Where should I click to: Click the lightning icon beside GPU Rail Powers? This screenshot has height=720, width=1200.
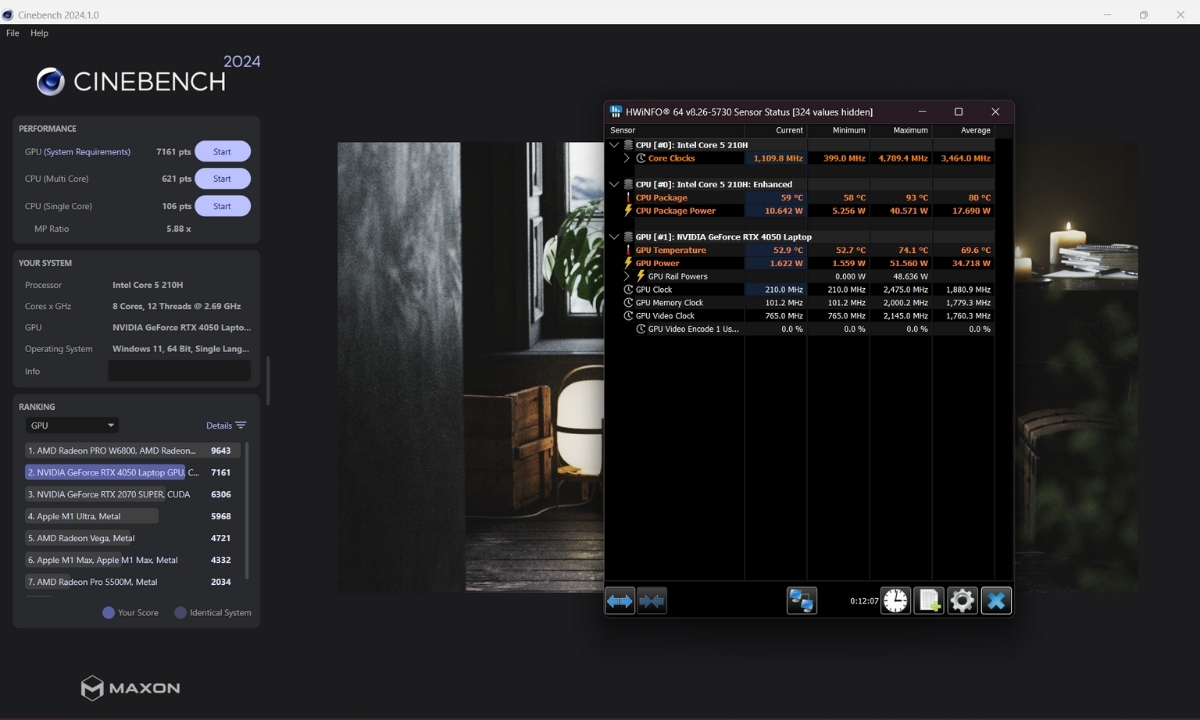click(x=641, y=276)
